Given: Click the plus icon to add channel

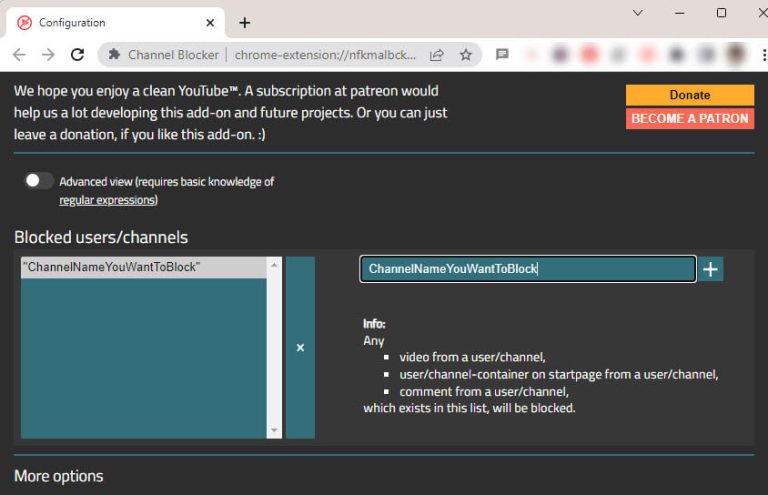Looking at the screenshot, I should (710, 269).
